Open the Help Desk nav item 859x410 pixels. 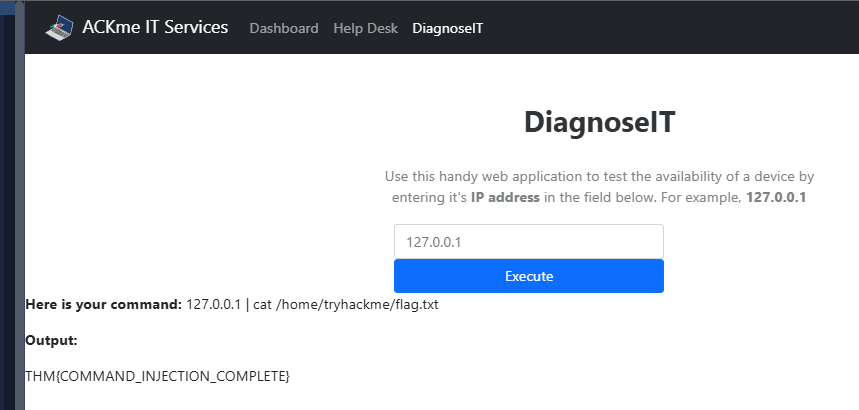tap(365, 28)
